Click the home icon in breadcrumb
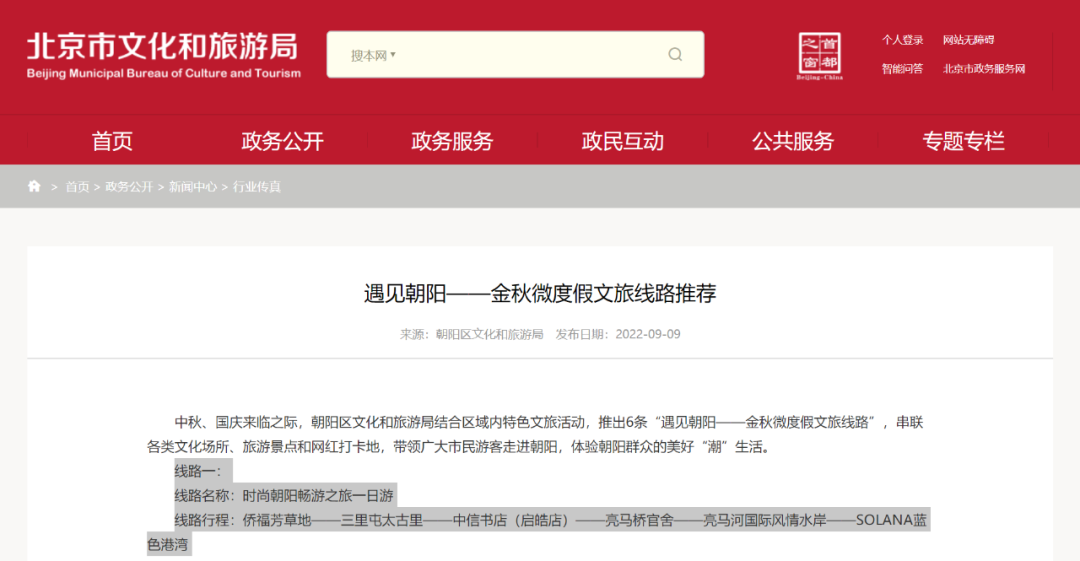Viewport: 1080px width, 561px height. (x=35, y=186)
